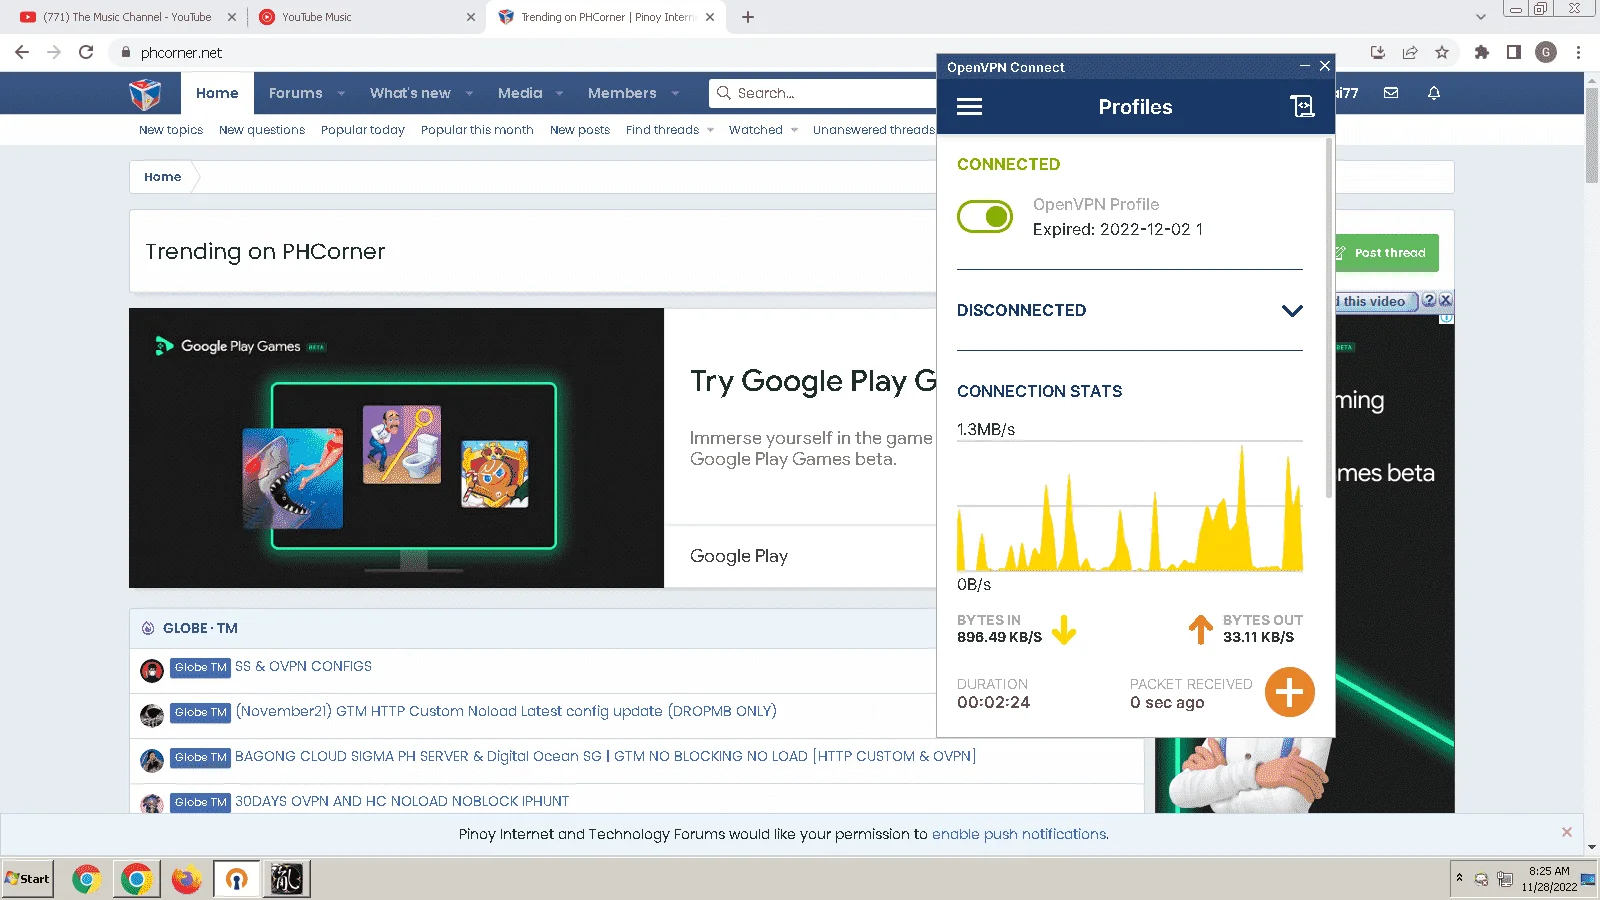Click the browser forward arrow
Viewport: 1600px width, 900px height.
[x=54, y=52]
